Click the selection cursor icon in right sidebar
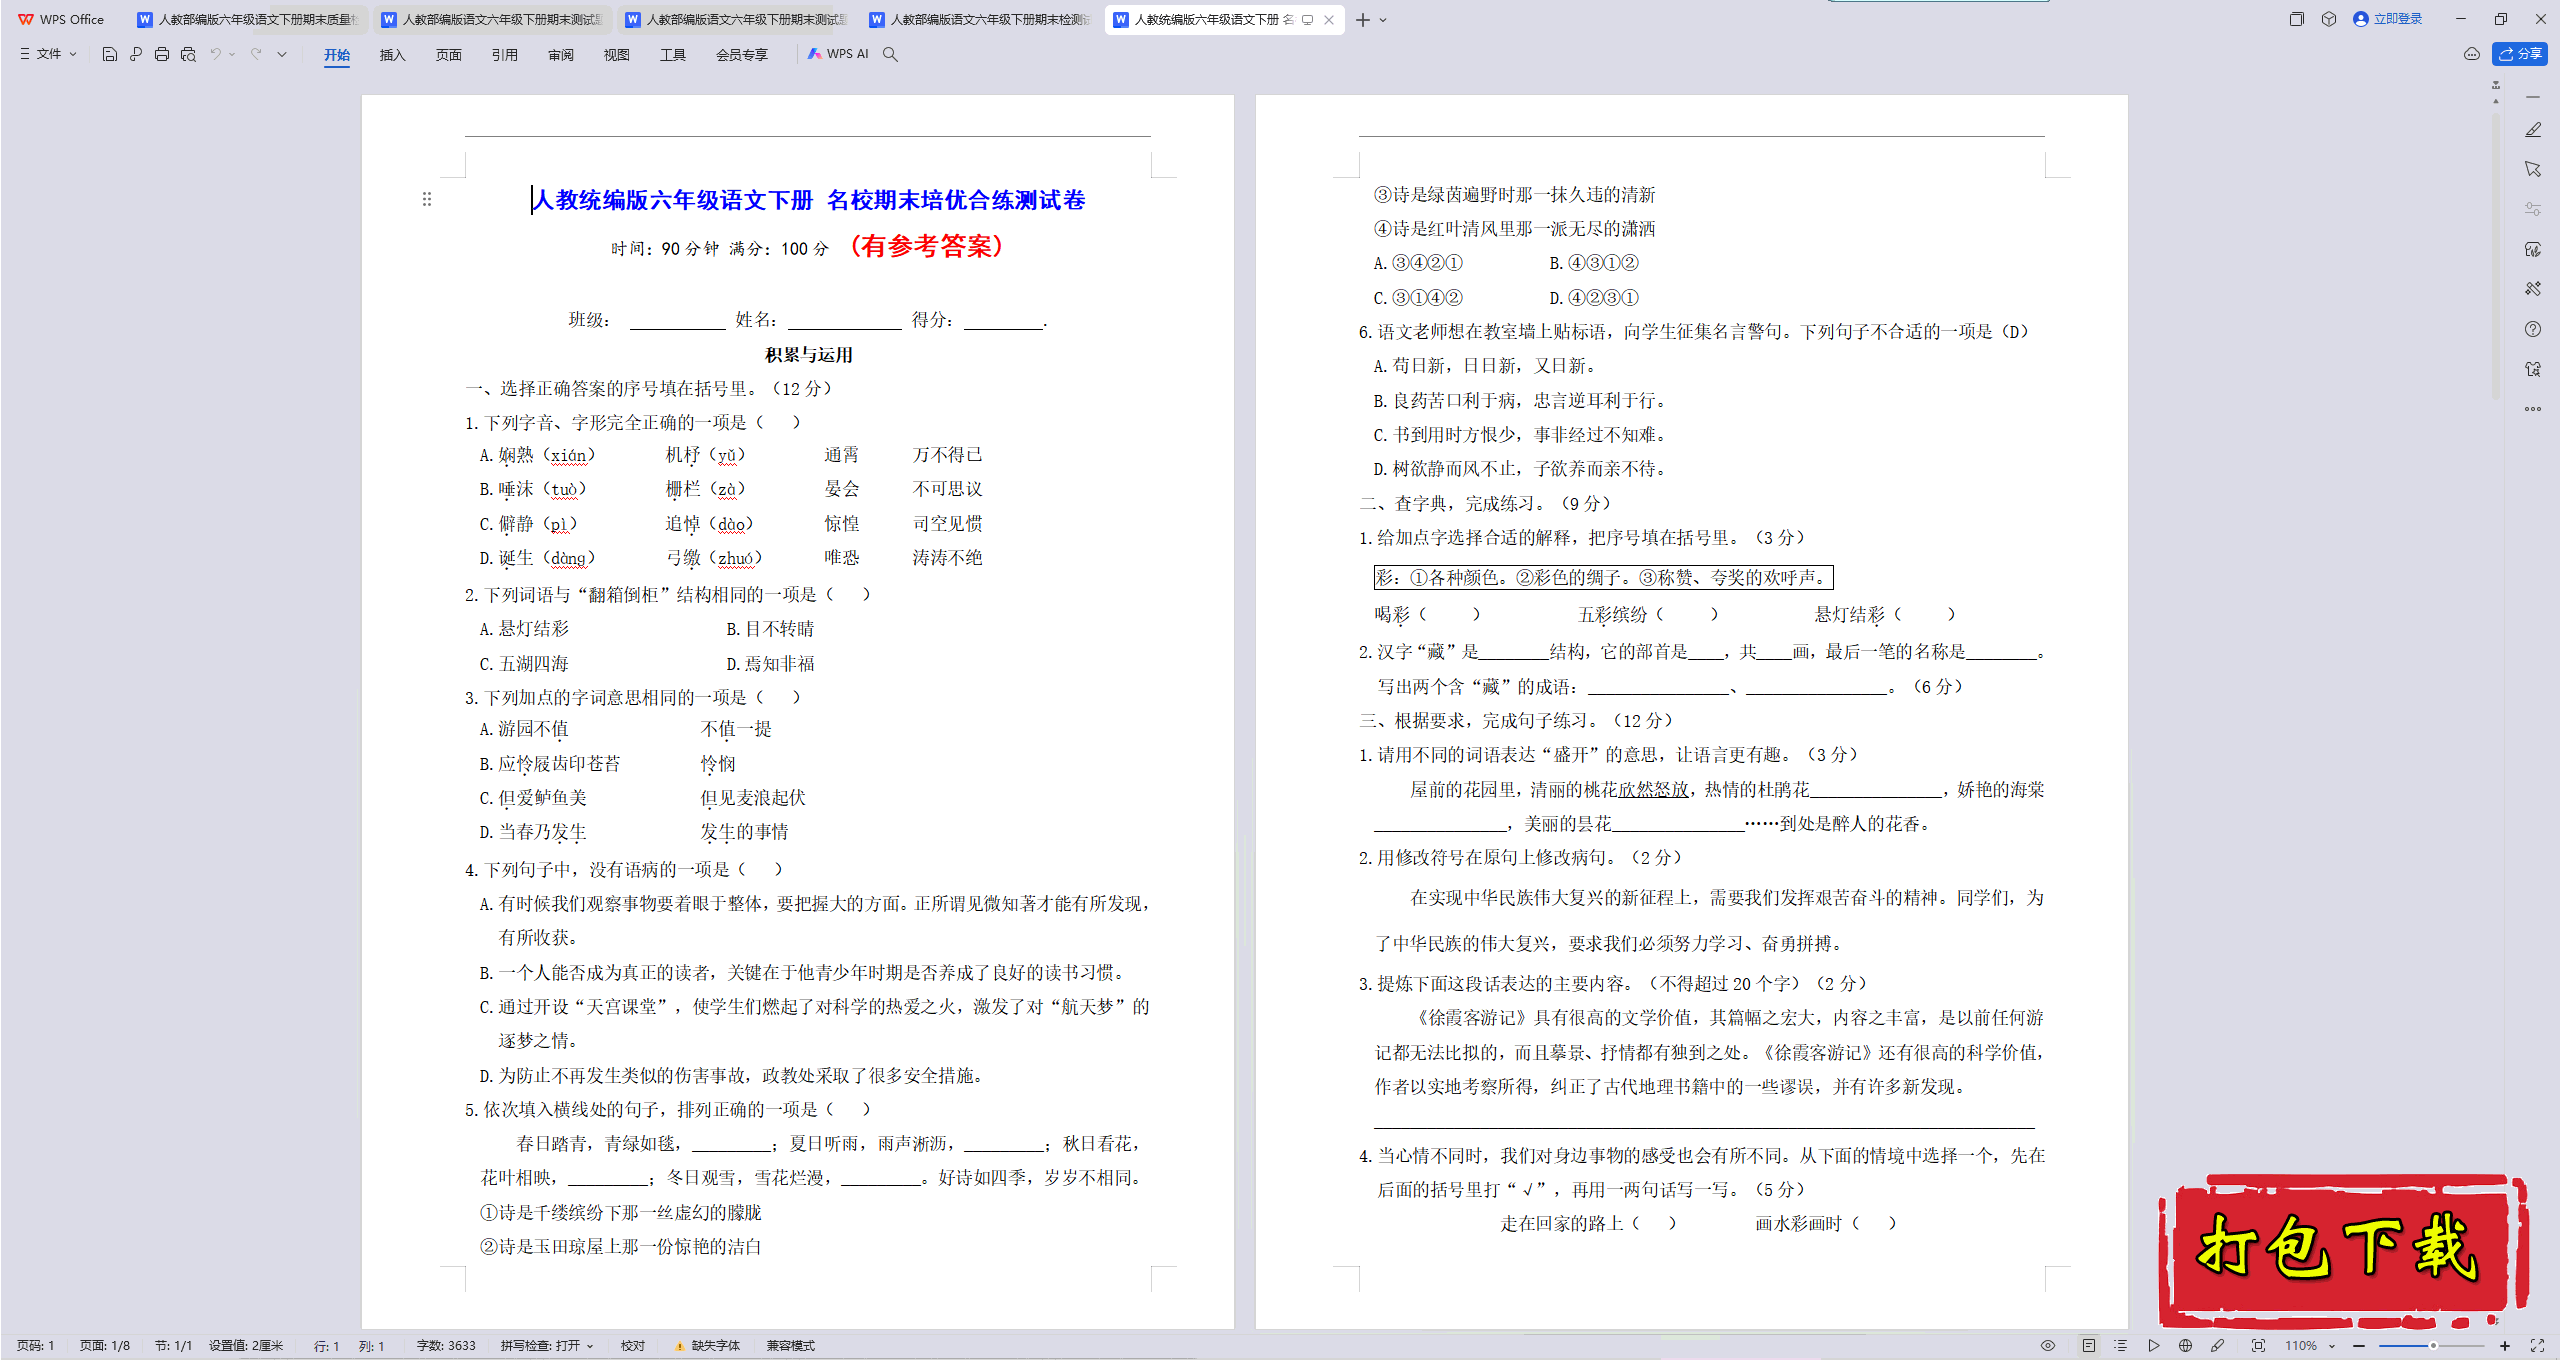 pyautogui.click(x=2533, y=169)
